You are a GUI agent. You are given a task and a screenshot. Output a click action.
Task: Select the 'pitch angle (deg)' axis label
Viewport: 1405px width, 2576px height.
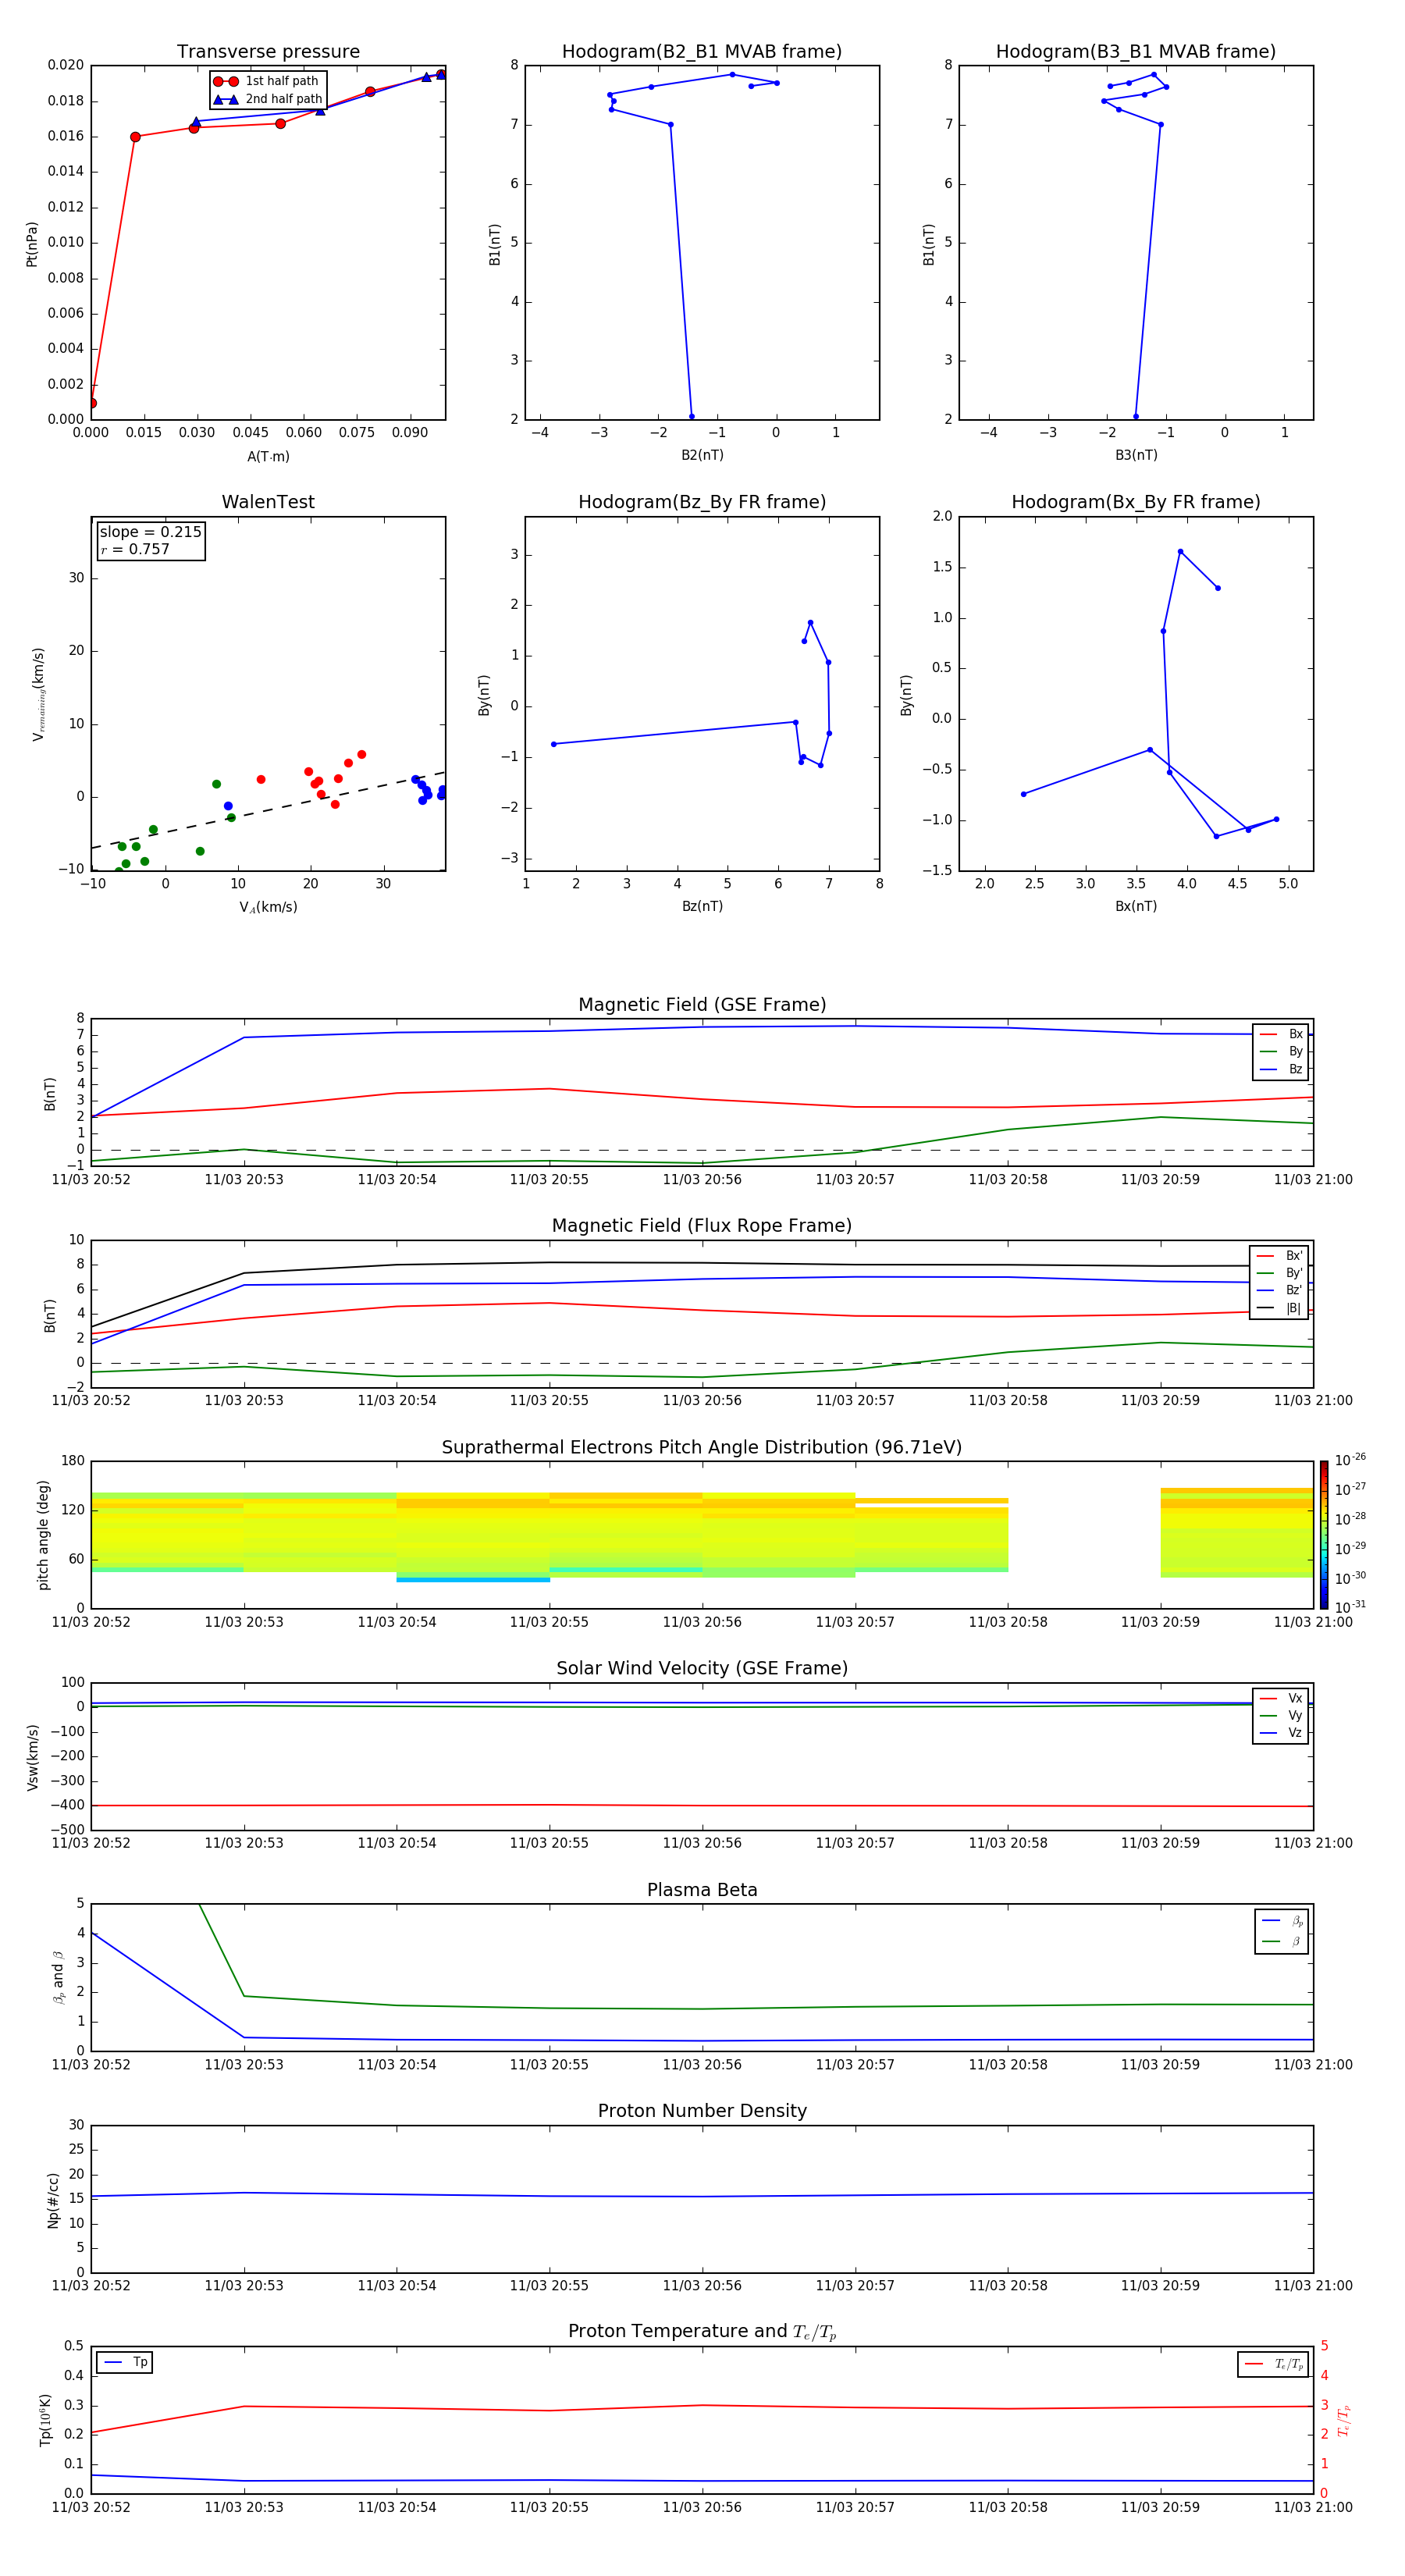point(43,1535)
